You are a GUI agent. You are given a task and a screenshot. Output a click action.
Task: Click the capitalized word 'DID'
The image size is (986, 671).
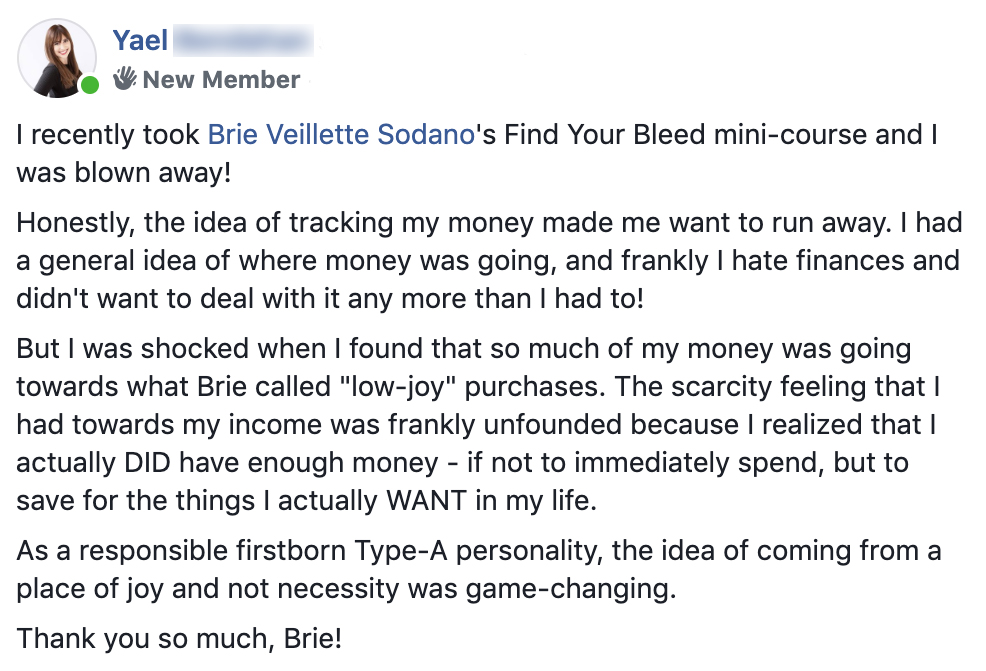click(148, 463)
